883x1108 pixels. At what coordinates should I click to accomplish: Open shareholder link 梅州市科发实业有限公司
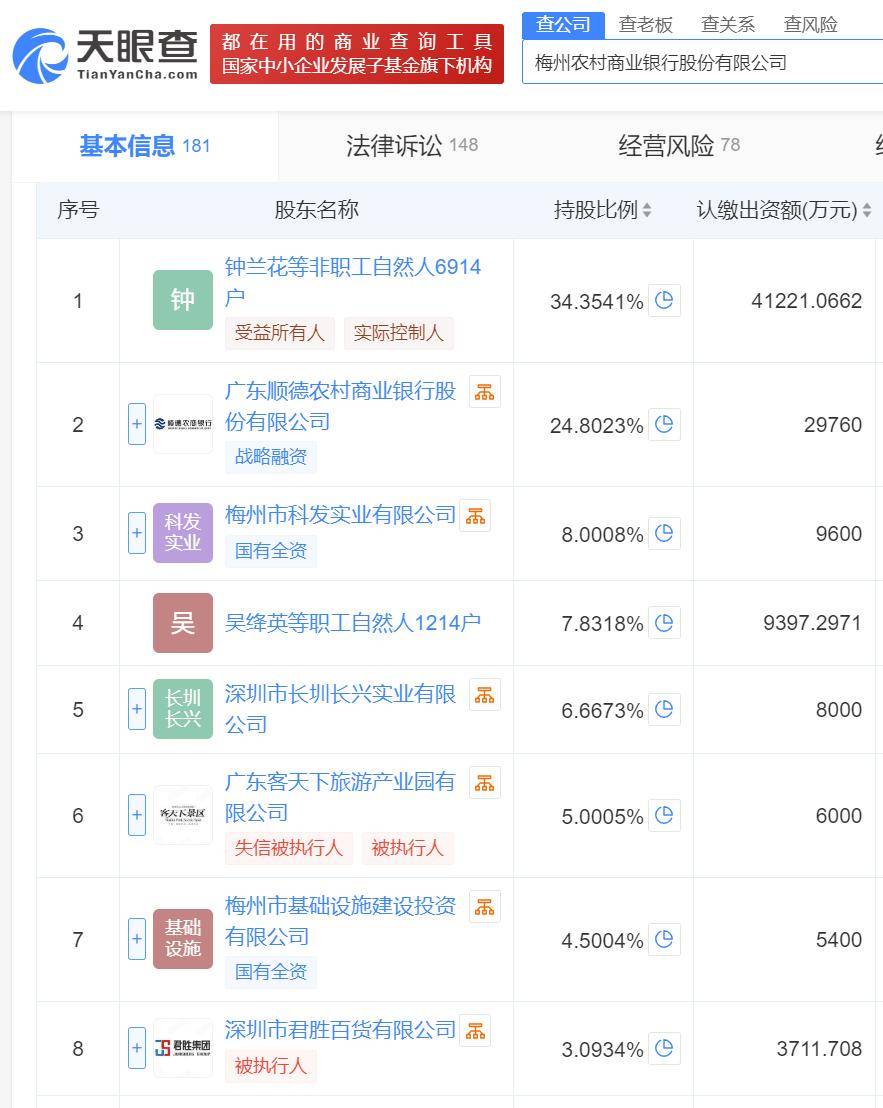tap(340, 515)
